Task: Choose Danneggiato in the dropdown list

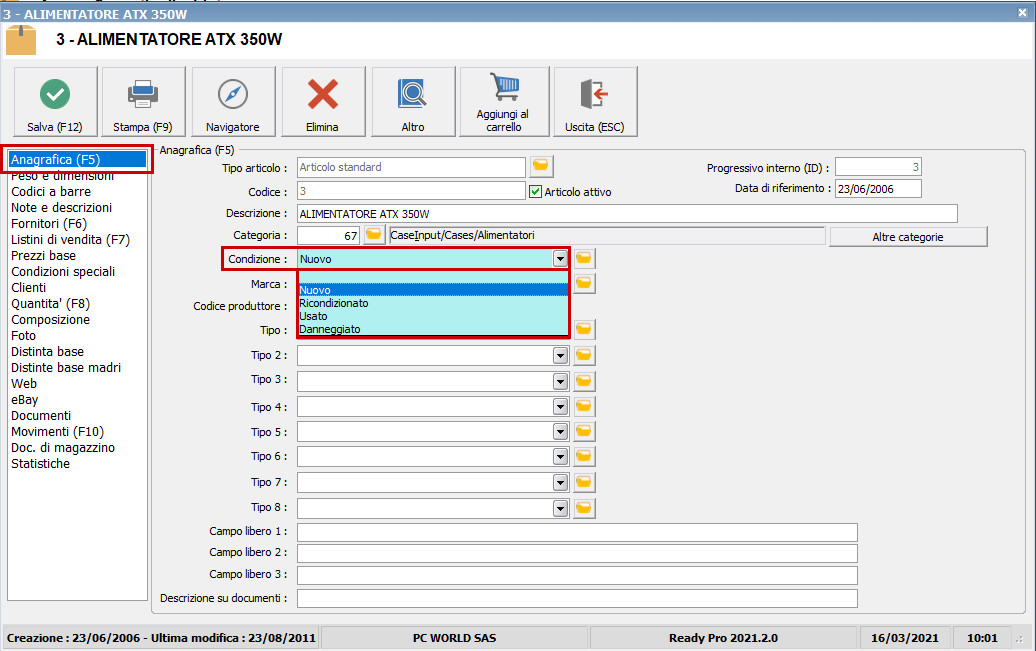Action: click(330, 329)
